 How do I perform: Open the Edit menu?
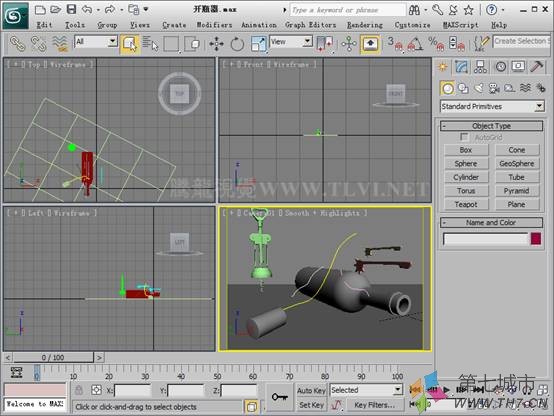pyautogui.click(x=45, y=25)
